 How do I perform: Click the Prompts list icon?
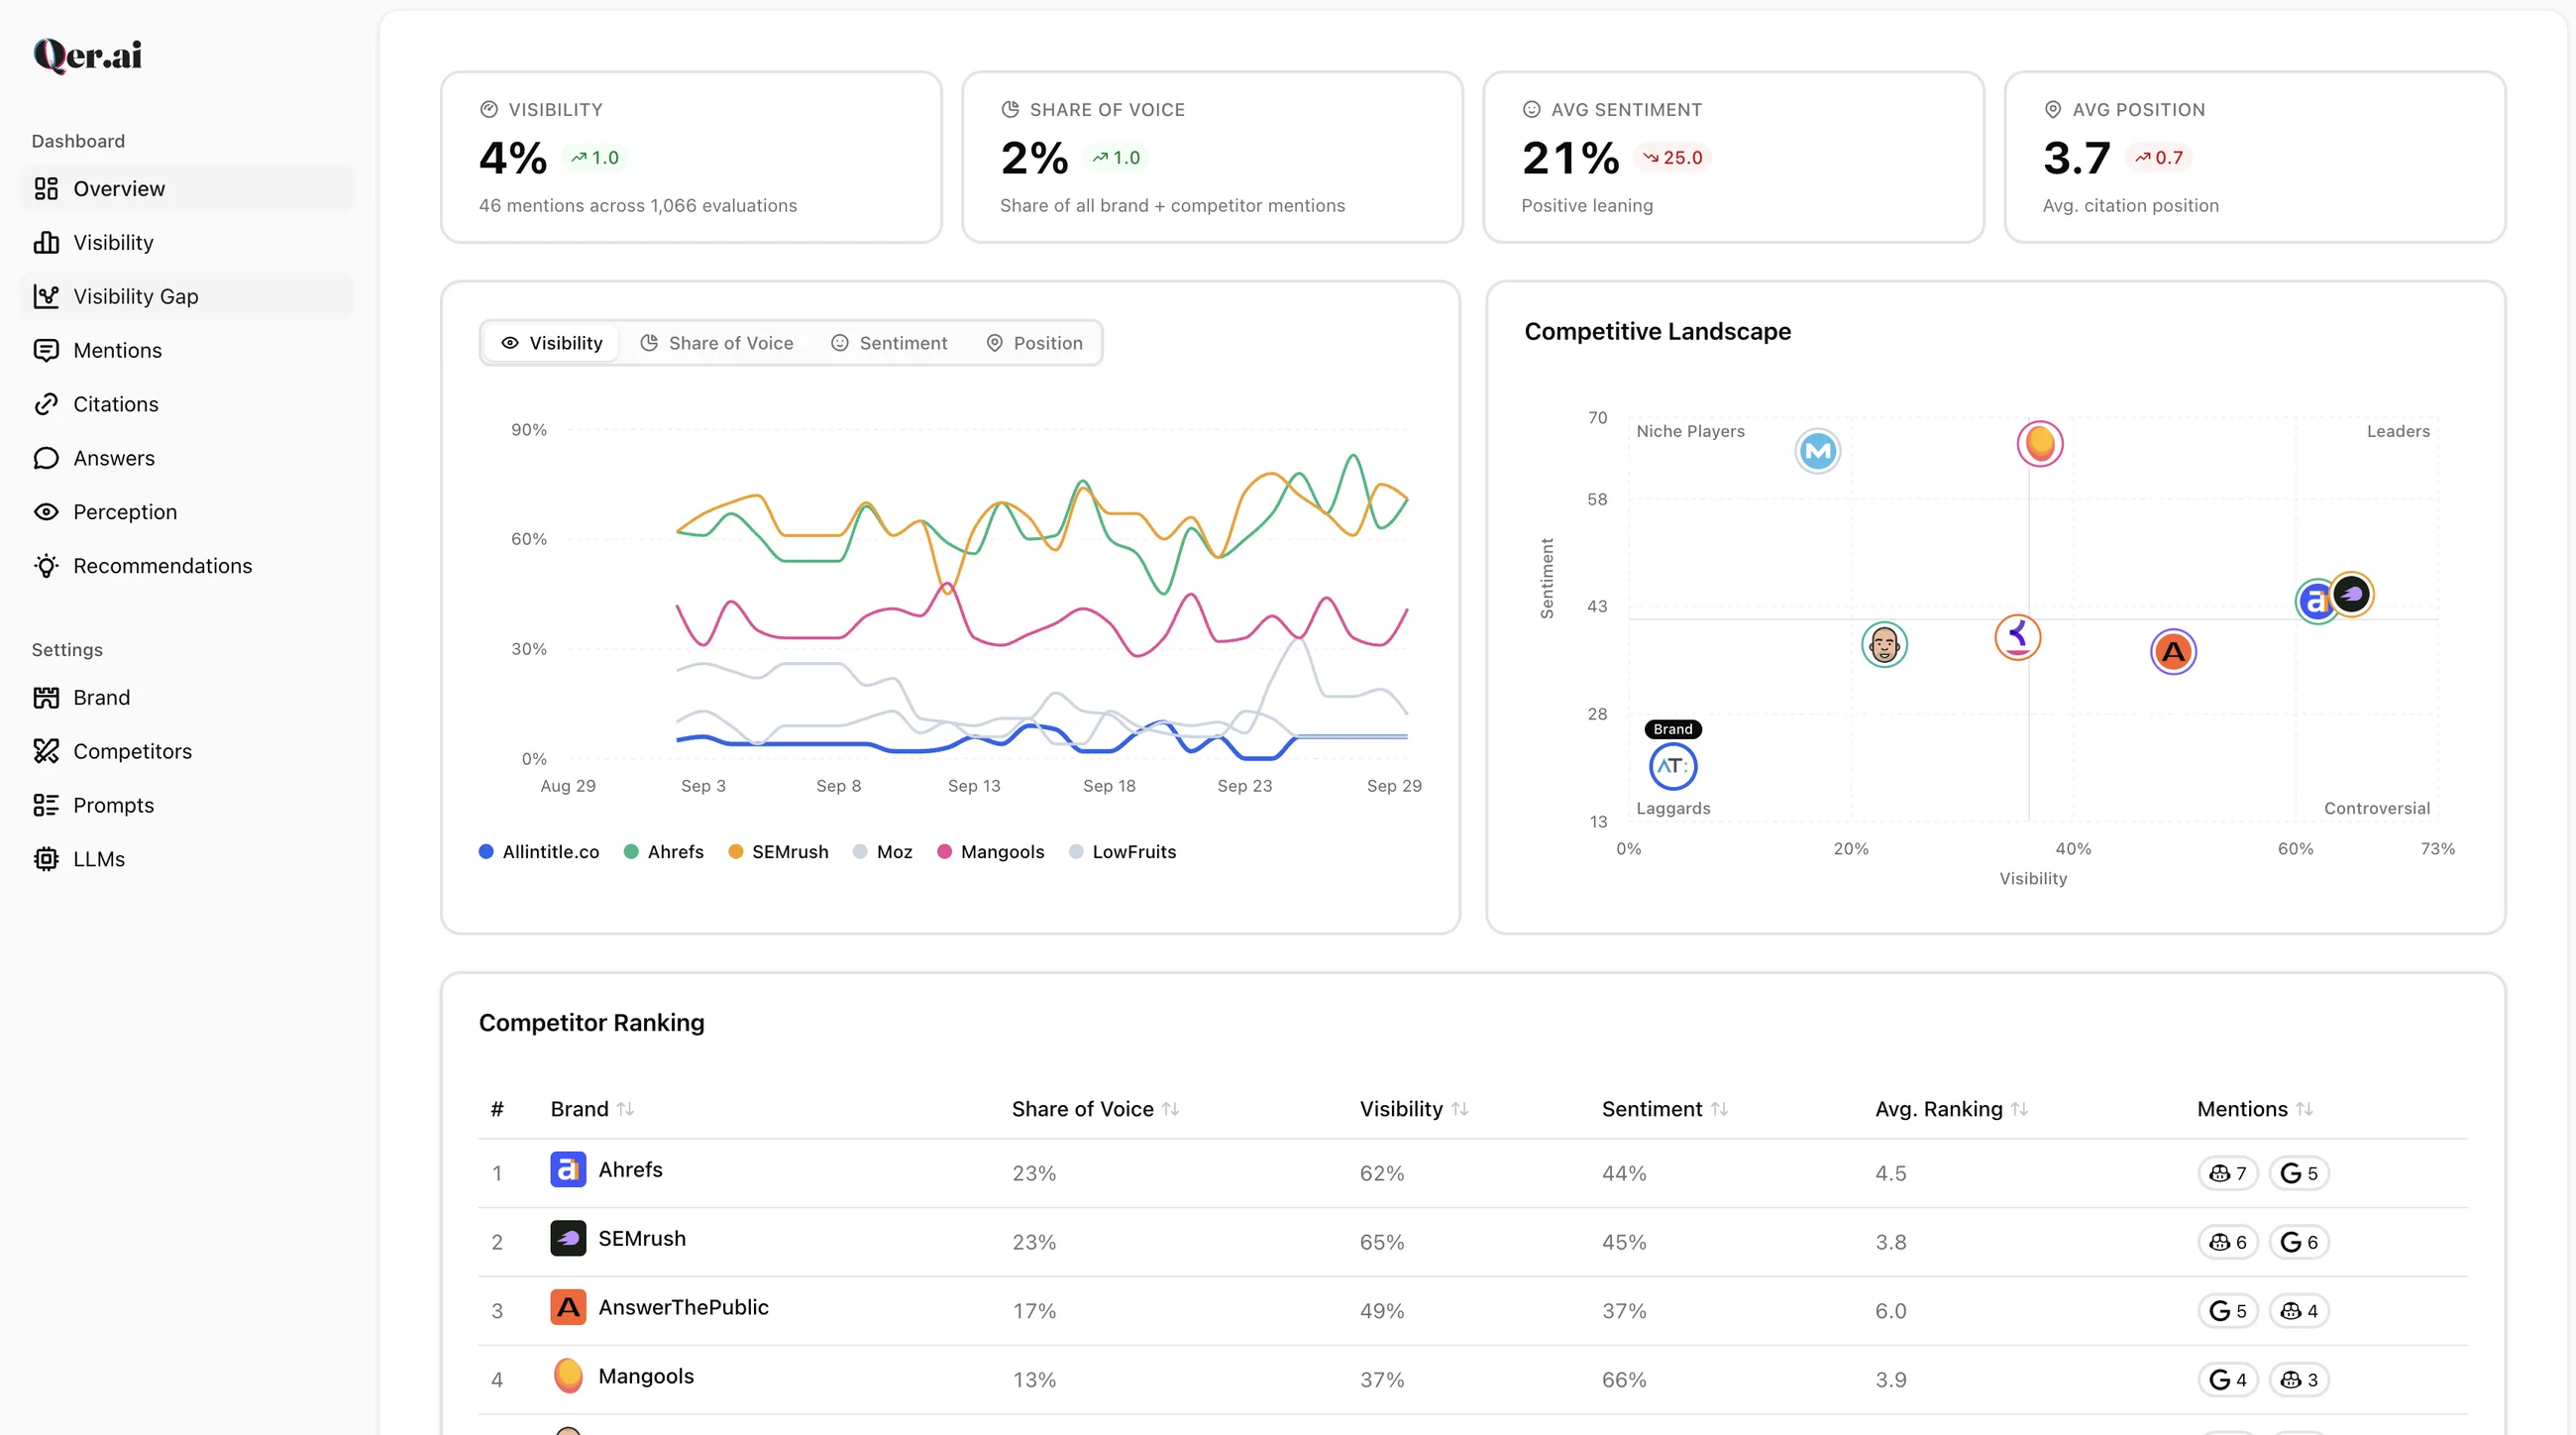click(46, 806)
